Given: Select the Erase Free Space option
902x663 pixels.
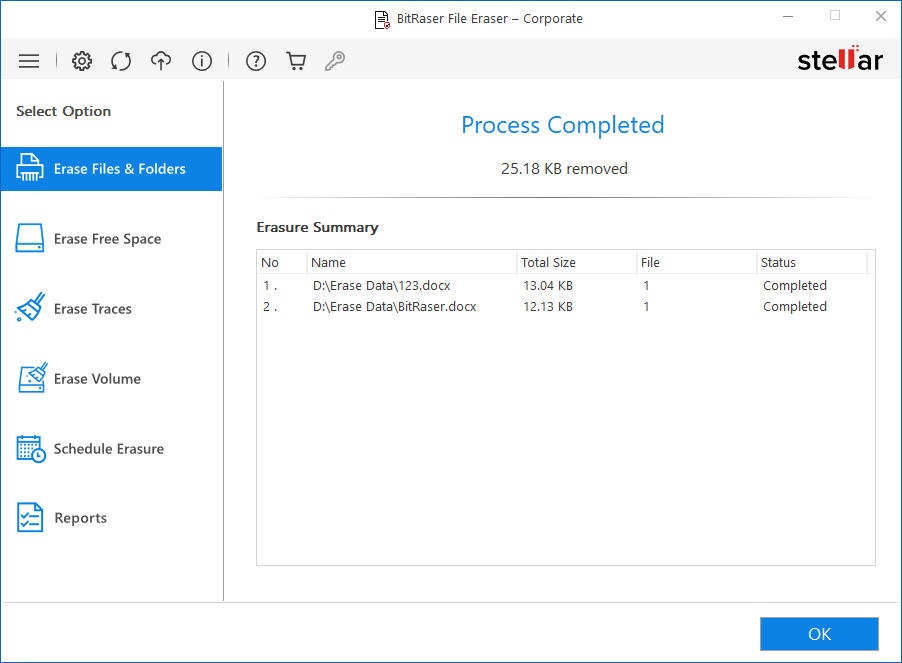Looking at the screenshot, I should 112,239.
